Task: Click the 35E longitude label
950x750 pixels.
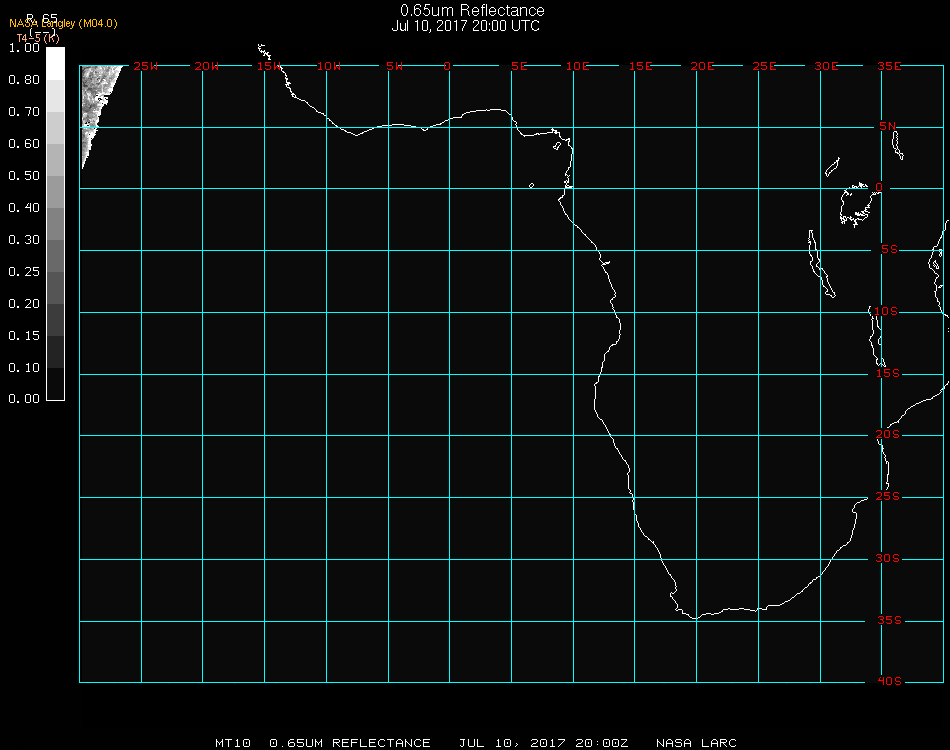Action: pos(889,66)
